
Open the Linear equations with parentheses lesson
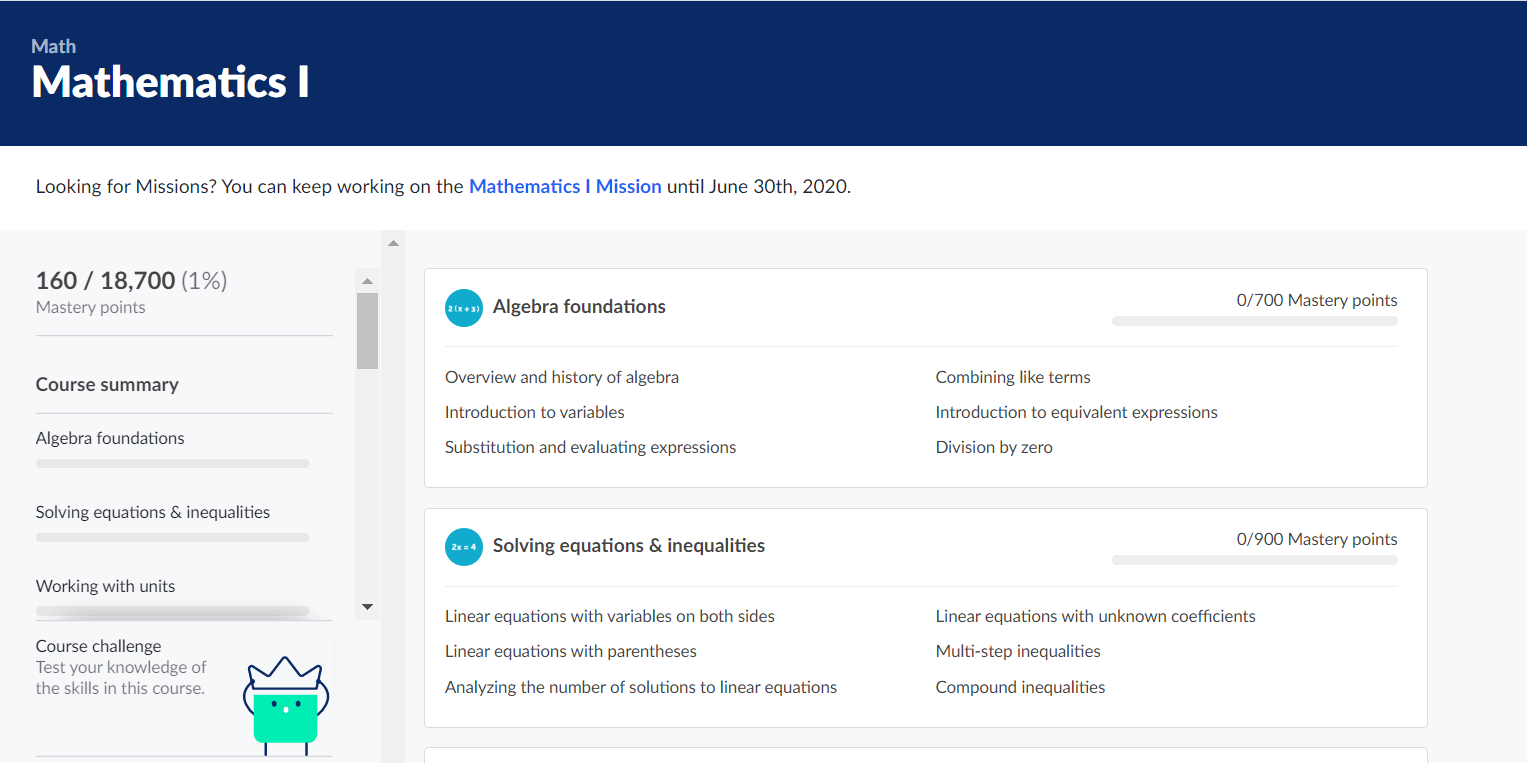570,650
